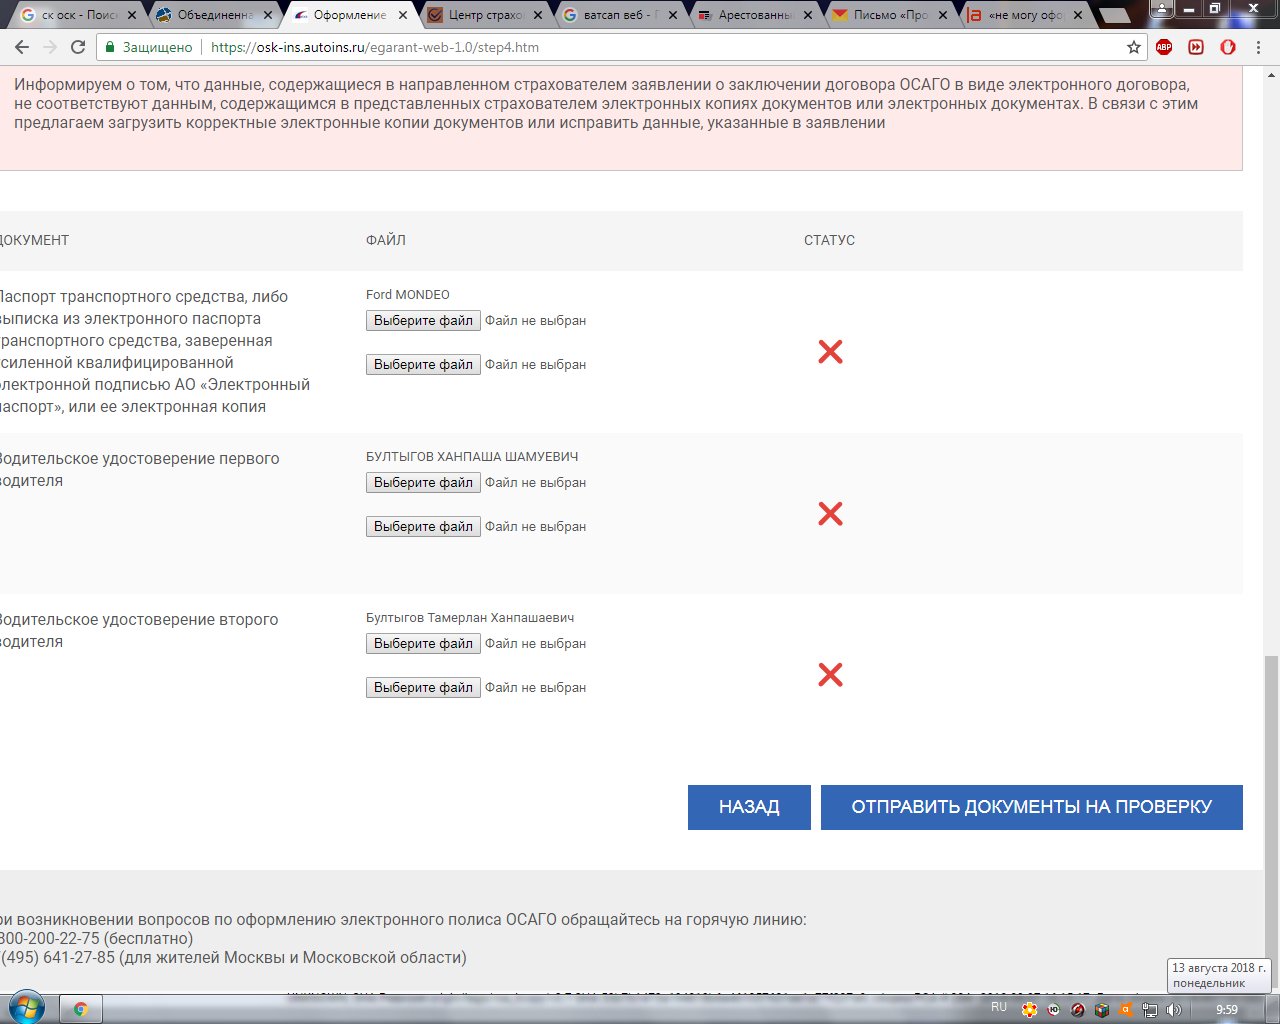The height and width of the screenshot is (1024, 1280).
Task: Click the green secure padlock icon
Action: pos(110,47)
